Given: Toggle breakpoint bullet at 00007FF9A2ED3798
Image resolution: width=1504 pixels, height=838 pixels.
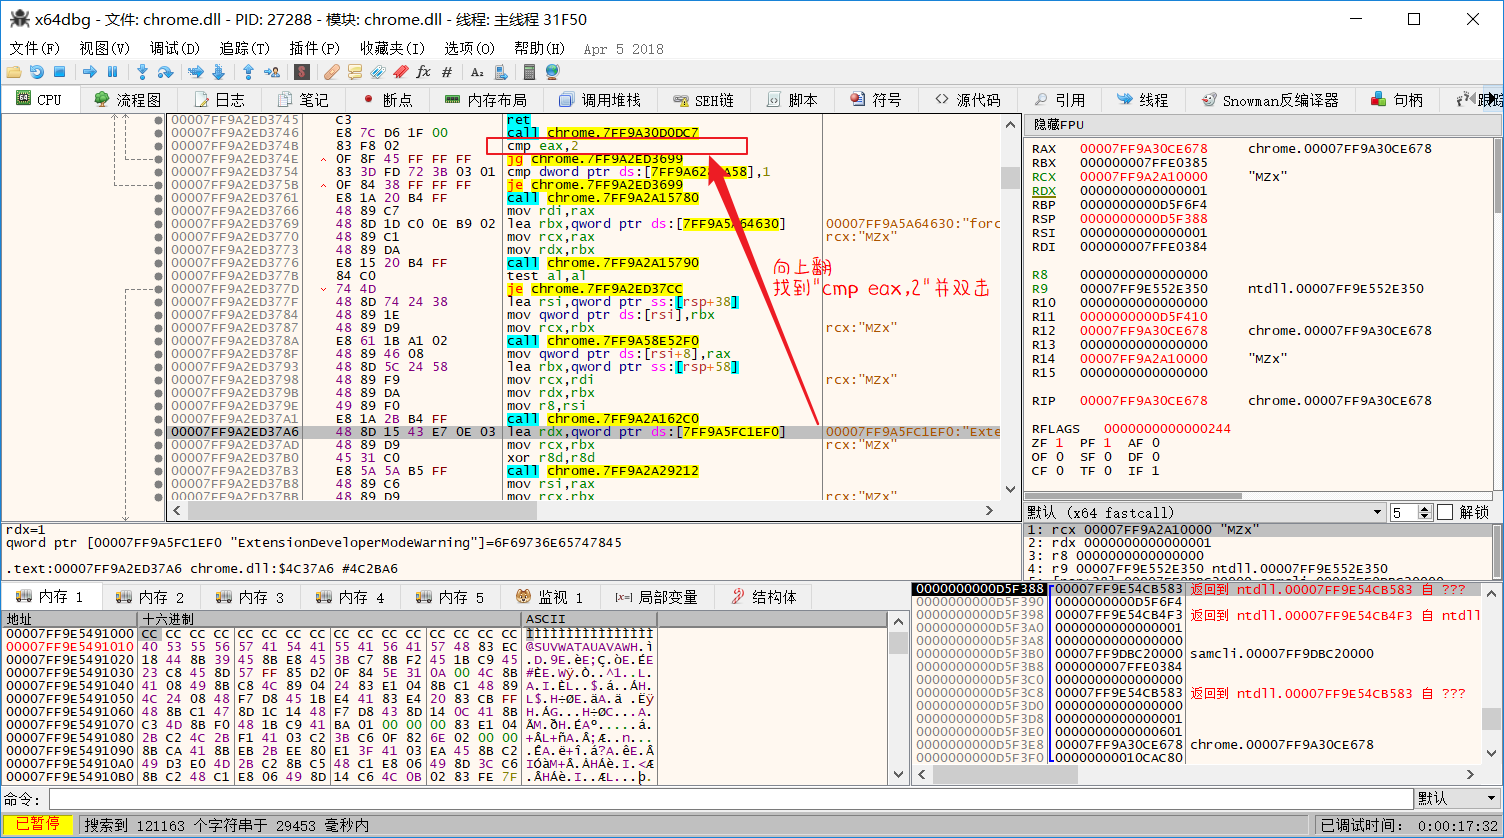Looking at the screenshot, I should (x=158, y=380).
